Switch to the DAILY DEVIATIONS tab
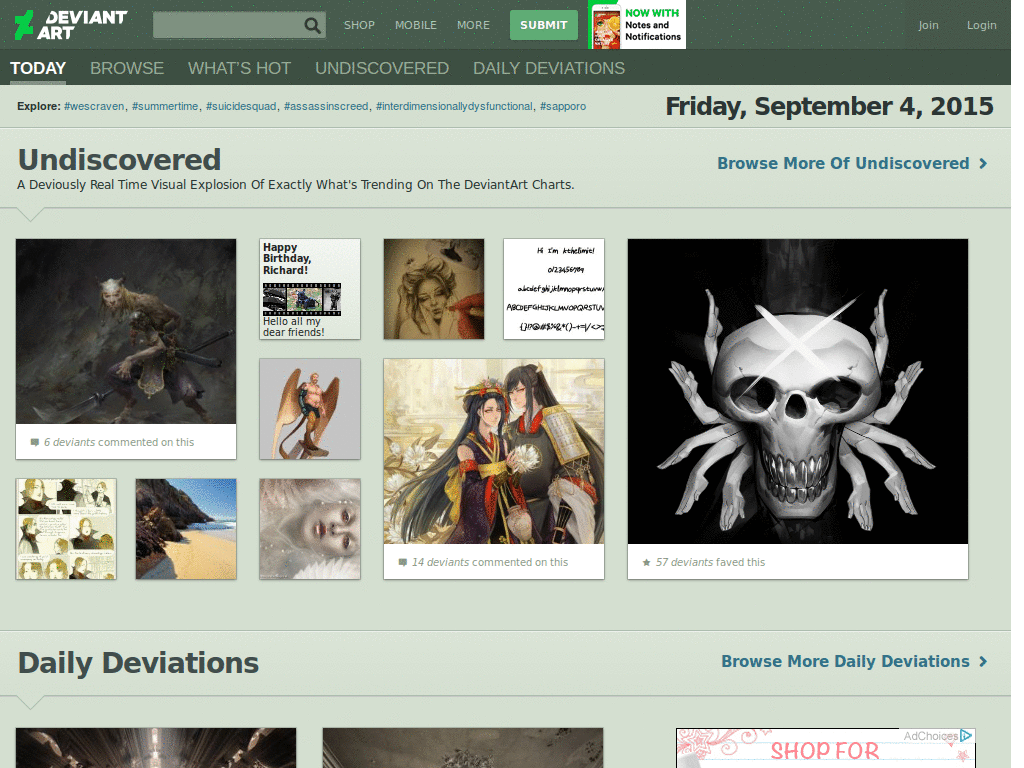Viewport: 1024px width, 768px height. pos(549,68)
